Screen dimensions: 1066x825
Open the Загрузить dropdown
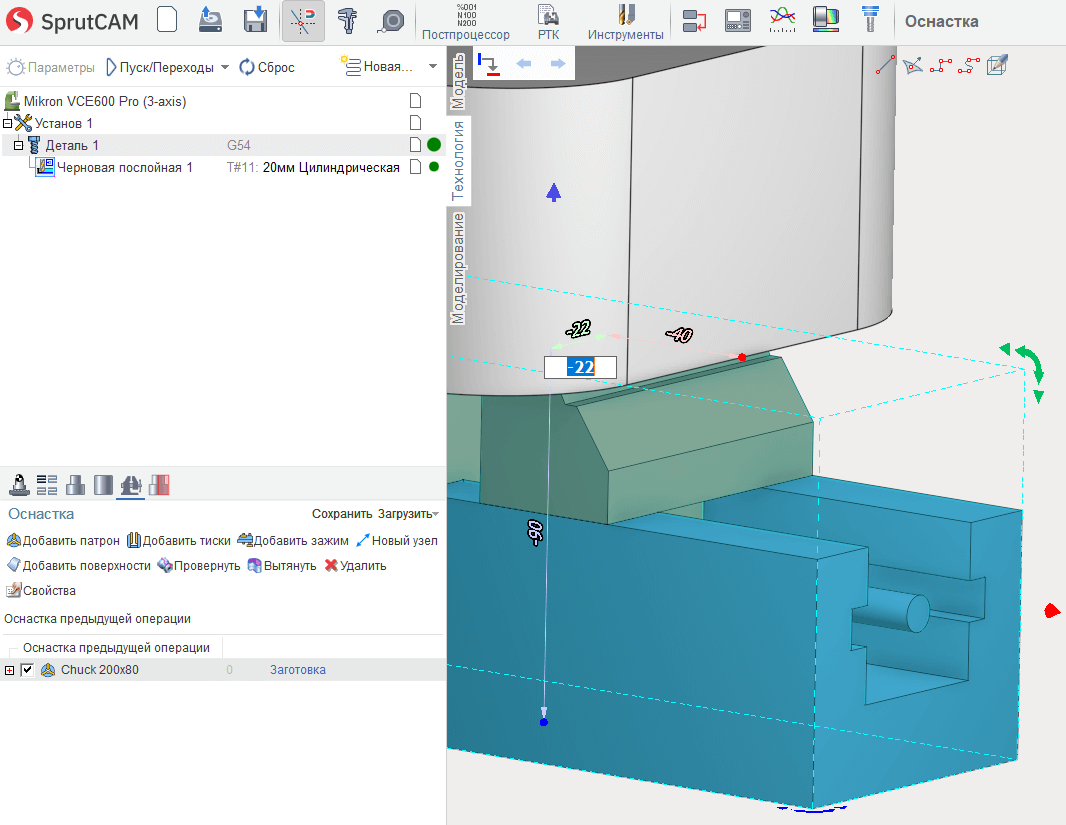tap(407, 514)
